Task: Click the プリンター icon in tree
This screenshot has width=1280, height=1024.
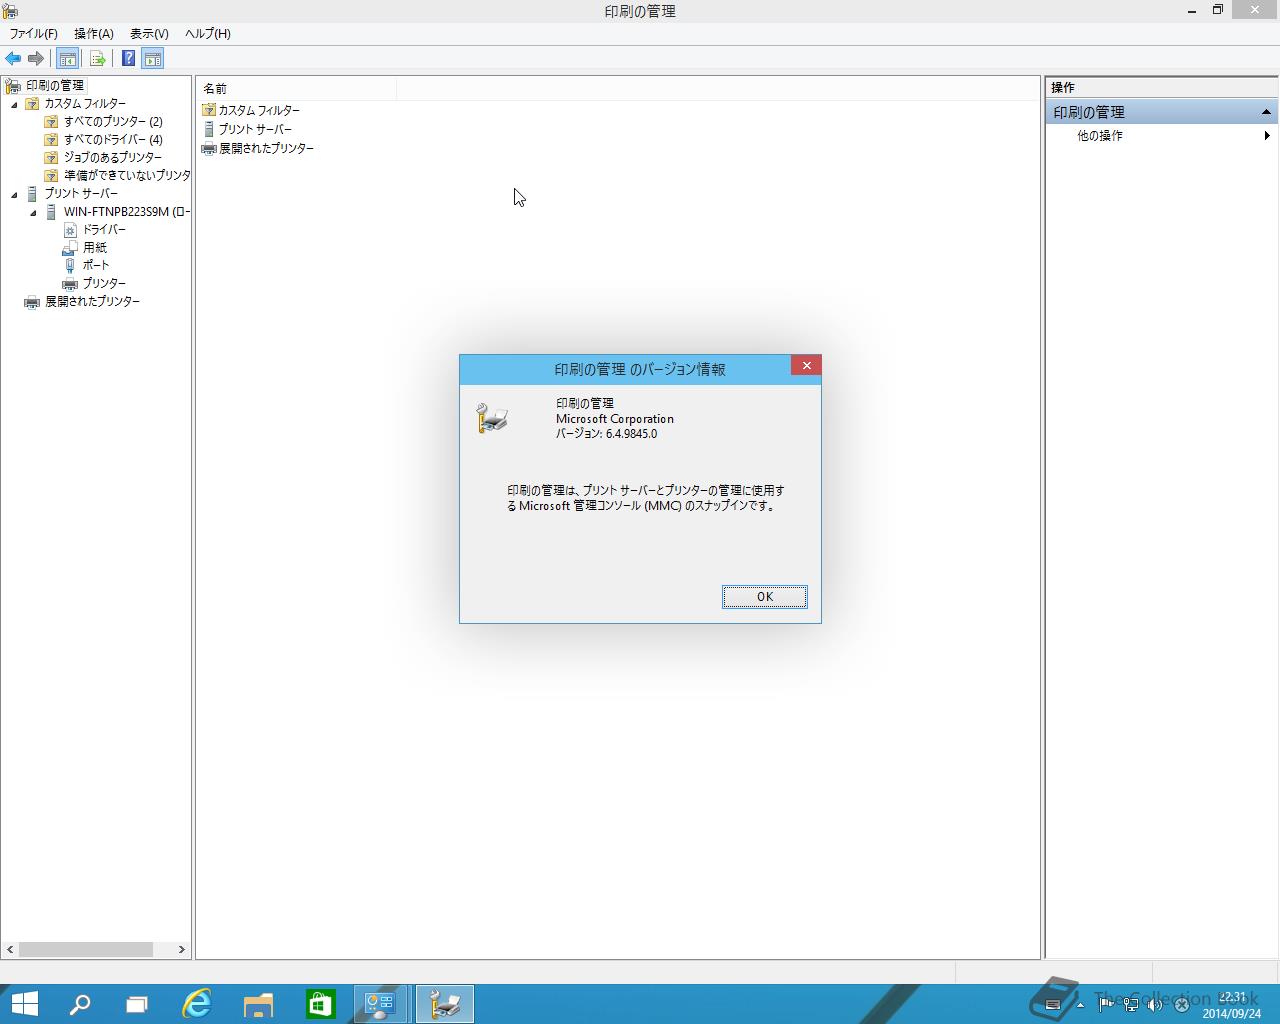Action: coord(70,284)
